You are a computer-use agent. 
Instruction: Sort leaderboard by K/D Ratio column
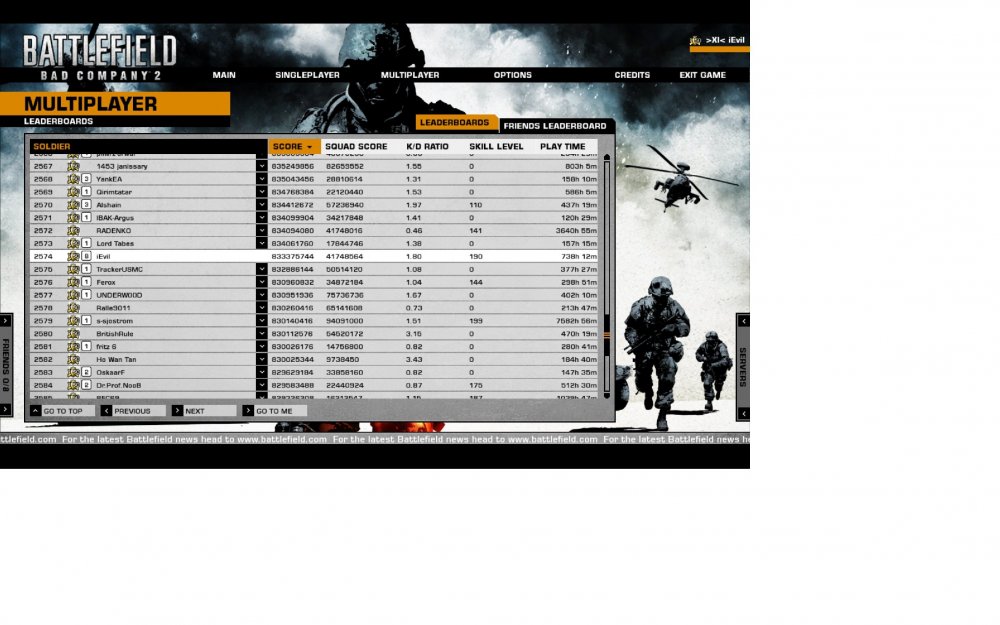[x=427, y=147]
